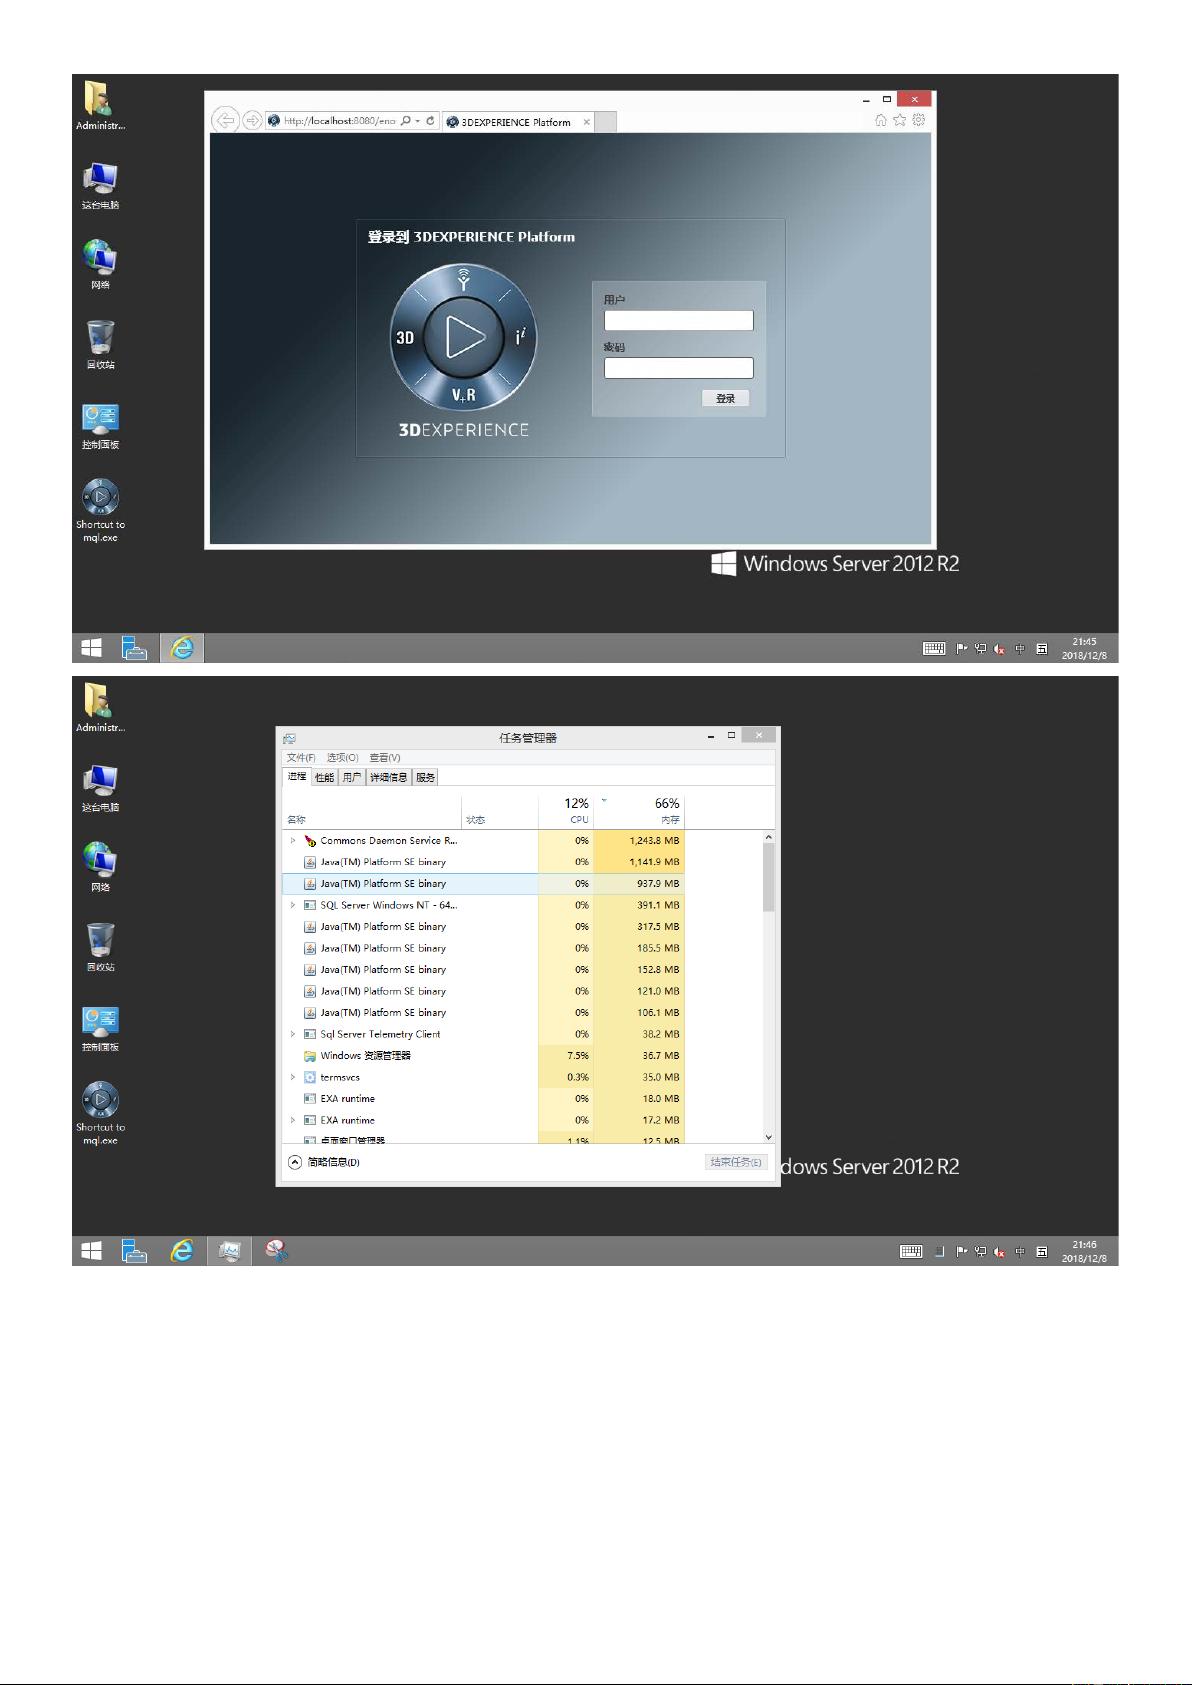Click the 用户 username input field
This screenshot has width=1192, height=1685.
pyautogui.click(x=679, y=320)
